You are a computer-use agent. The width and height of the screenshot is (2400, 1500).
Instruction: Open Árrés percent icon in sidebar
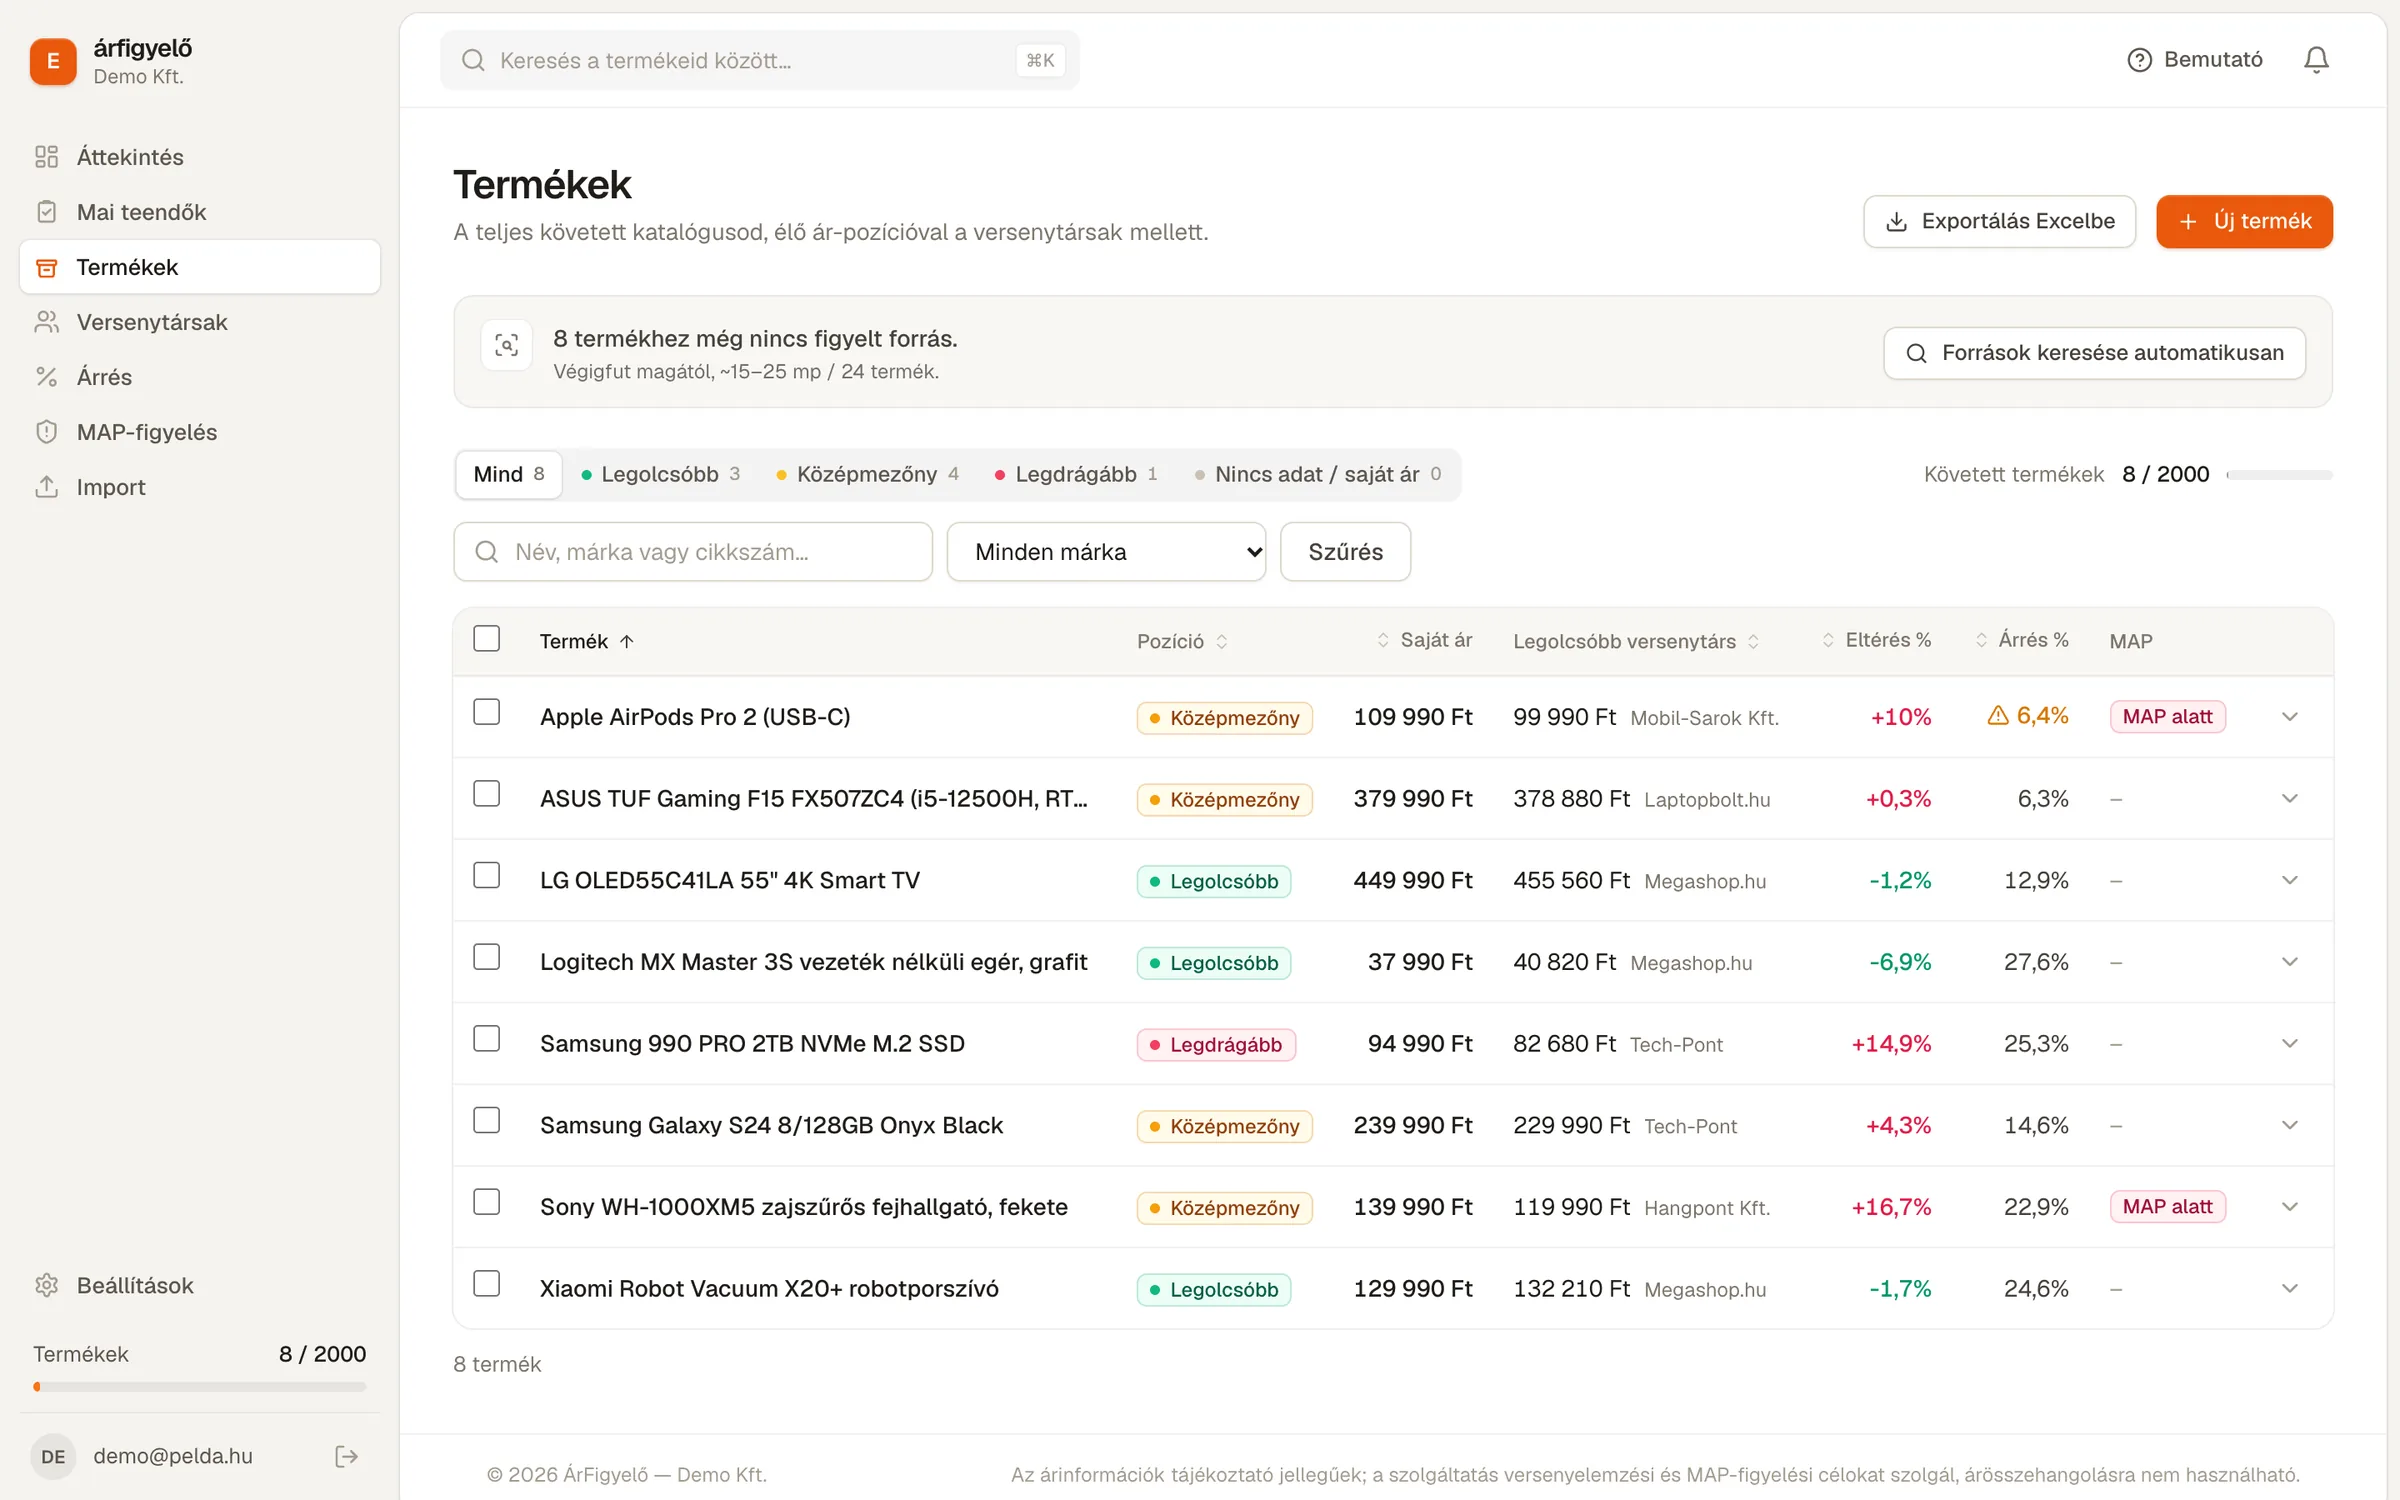(47, 377)
